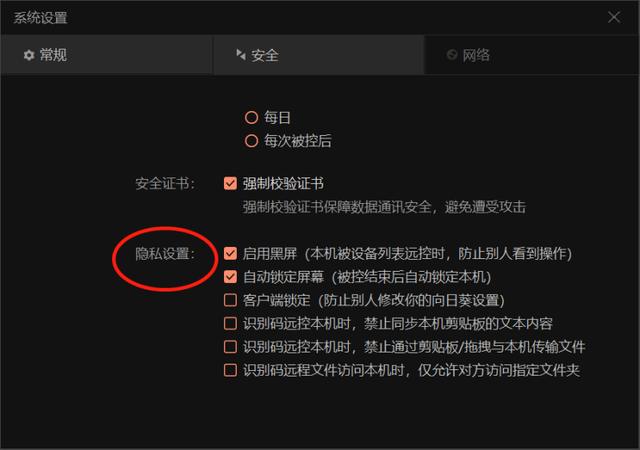This screenshot has width=640, height=450.
Task: Enable 禁止通过剪贴板/拖拽与本机传输文件 checkbox
Action: tap(230, 347)
